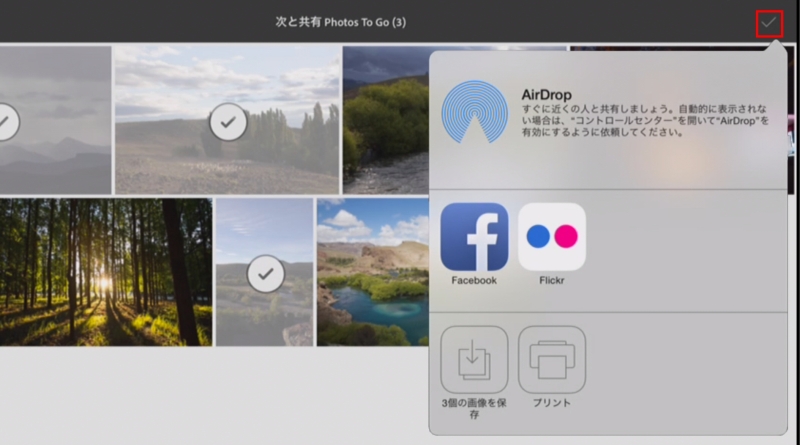Image resolution: width=800 pixels, height=445 pixels.
Task: Tap the save 3 images icon
Action: (474, 360)
